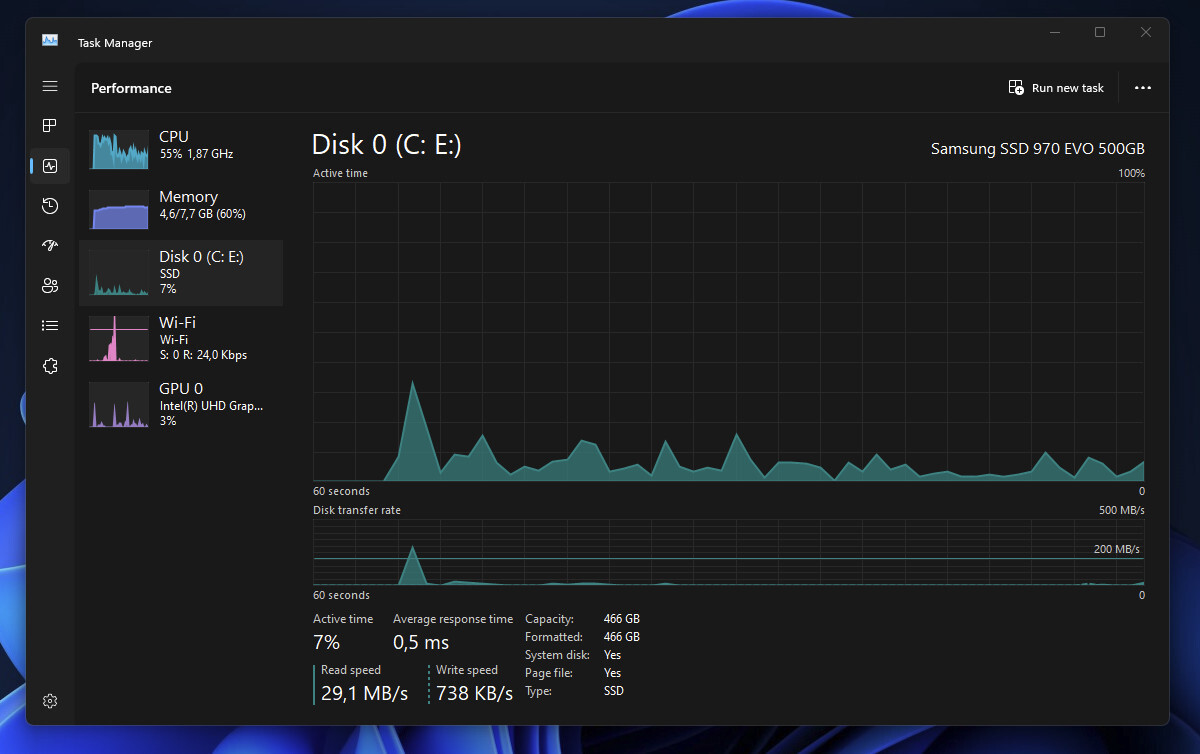The width and height of the screenshot is (1200, 754).
Task: Click the large Active time disk graph
Action: pyautogui.click(x=729, y=332)
